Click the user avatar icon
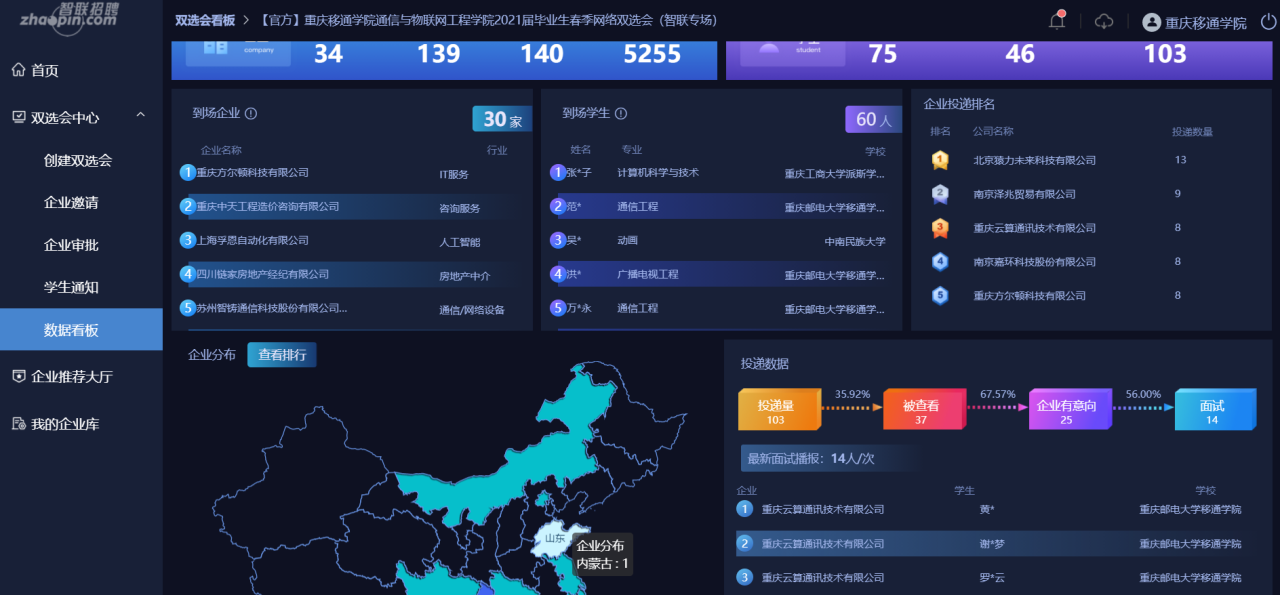 click(x=1151, y=22)
